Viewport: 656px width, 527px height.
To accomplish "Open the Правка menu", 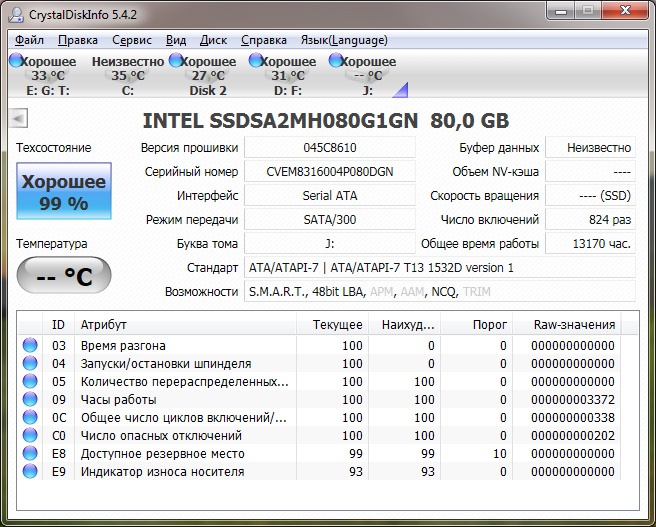I will (x=78, y=40).
